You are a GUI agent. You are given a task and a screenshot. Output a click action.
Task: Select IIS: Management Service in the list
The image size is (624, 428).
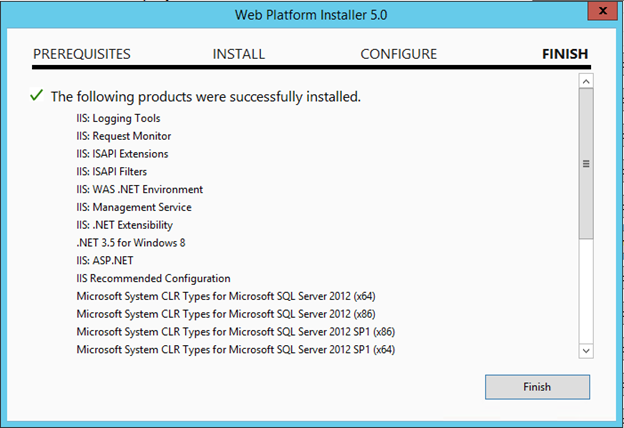pos(134,207)
